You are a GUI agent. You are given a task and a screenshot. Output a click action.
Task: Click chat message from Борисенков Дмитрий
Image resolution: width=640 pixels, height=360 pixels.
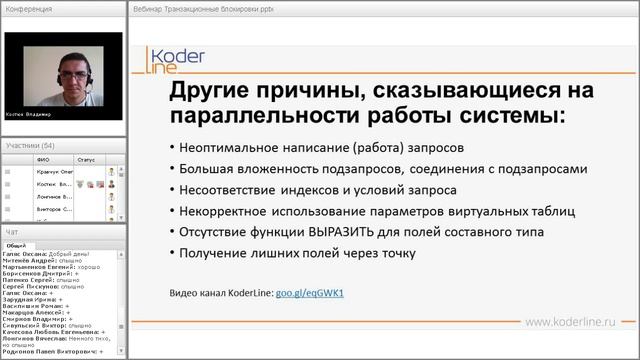tap(40, 273)
